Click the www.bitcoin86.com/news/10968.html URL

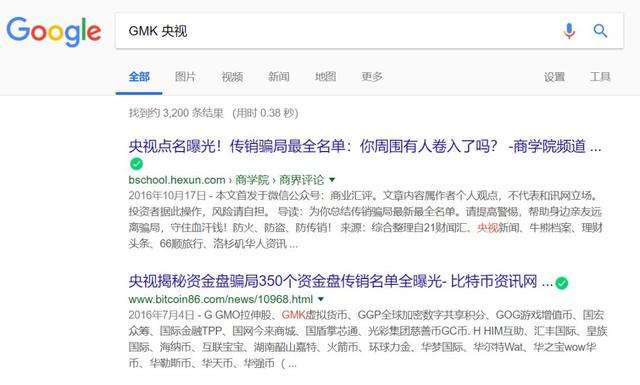click(x=221, y=299)
